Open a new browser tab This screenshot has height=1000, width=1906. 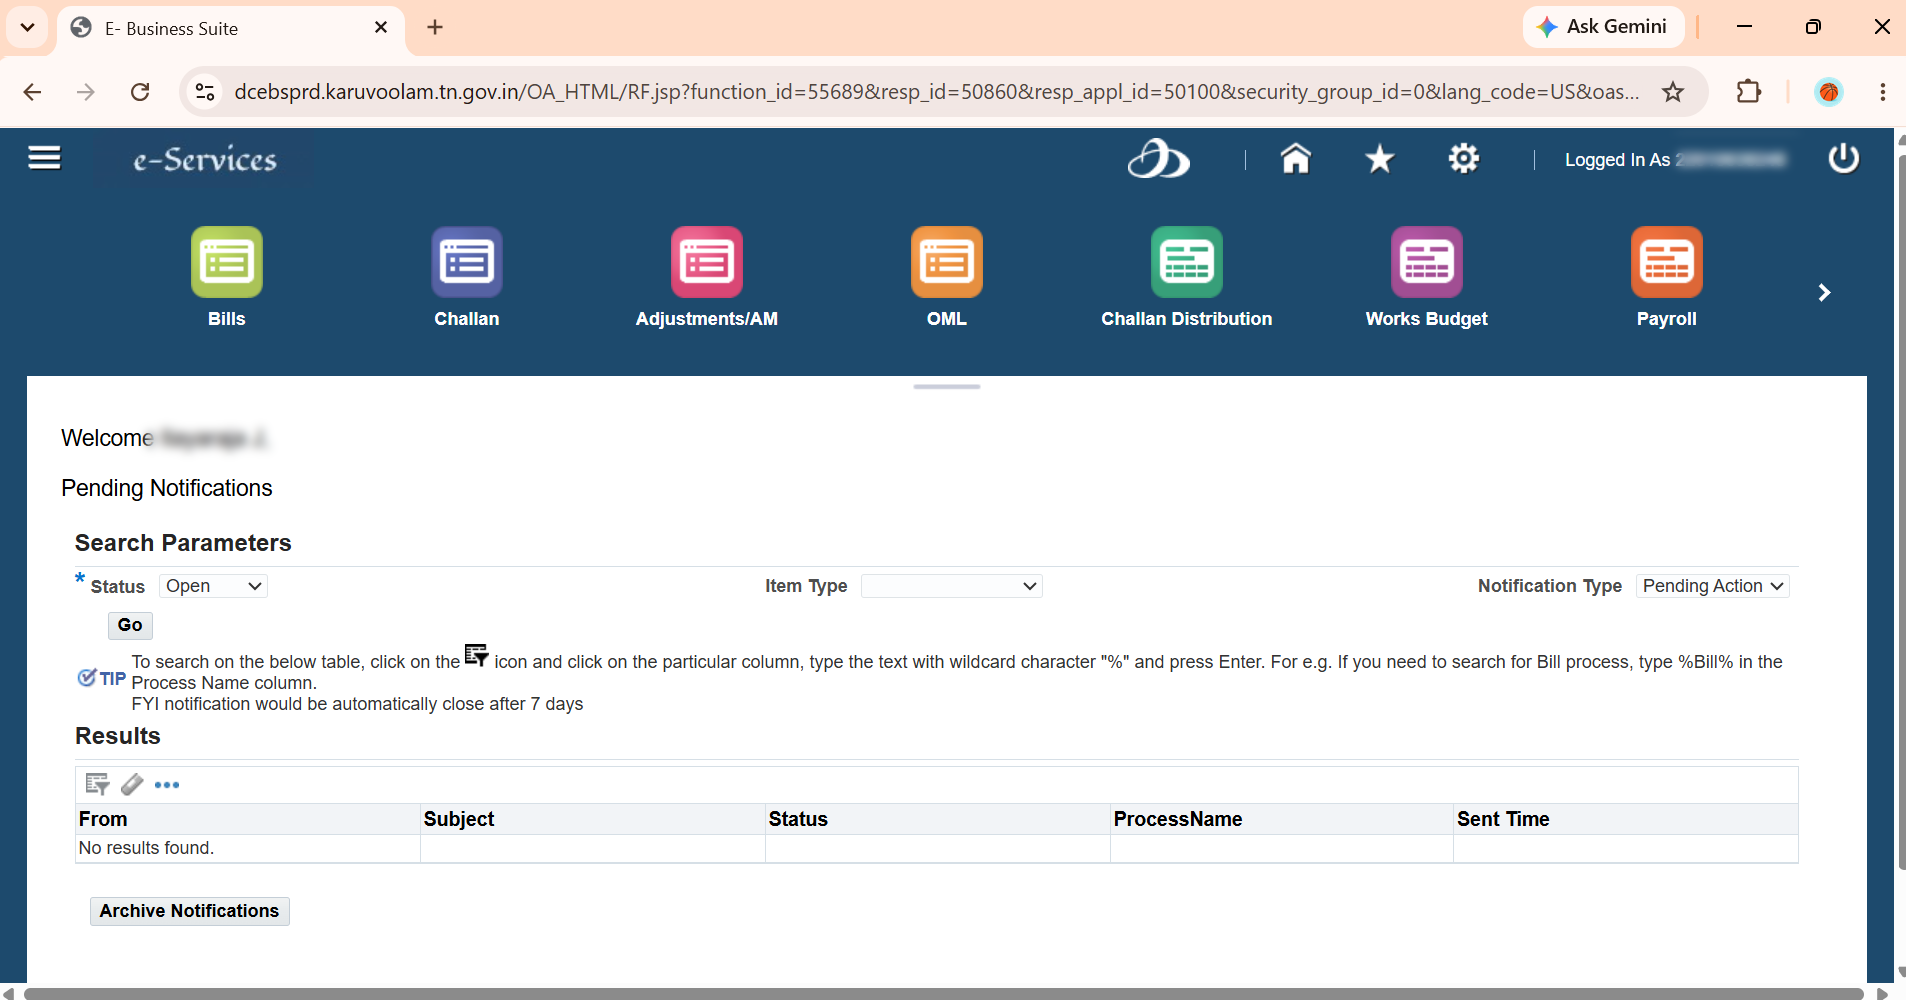pyautogui.click(x=435, y=27)
